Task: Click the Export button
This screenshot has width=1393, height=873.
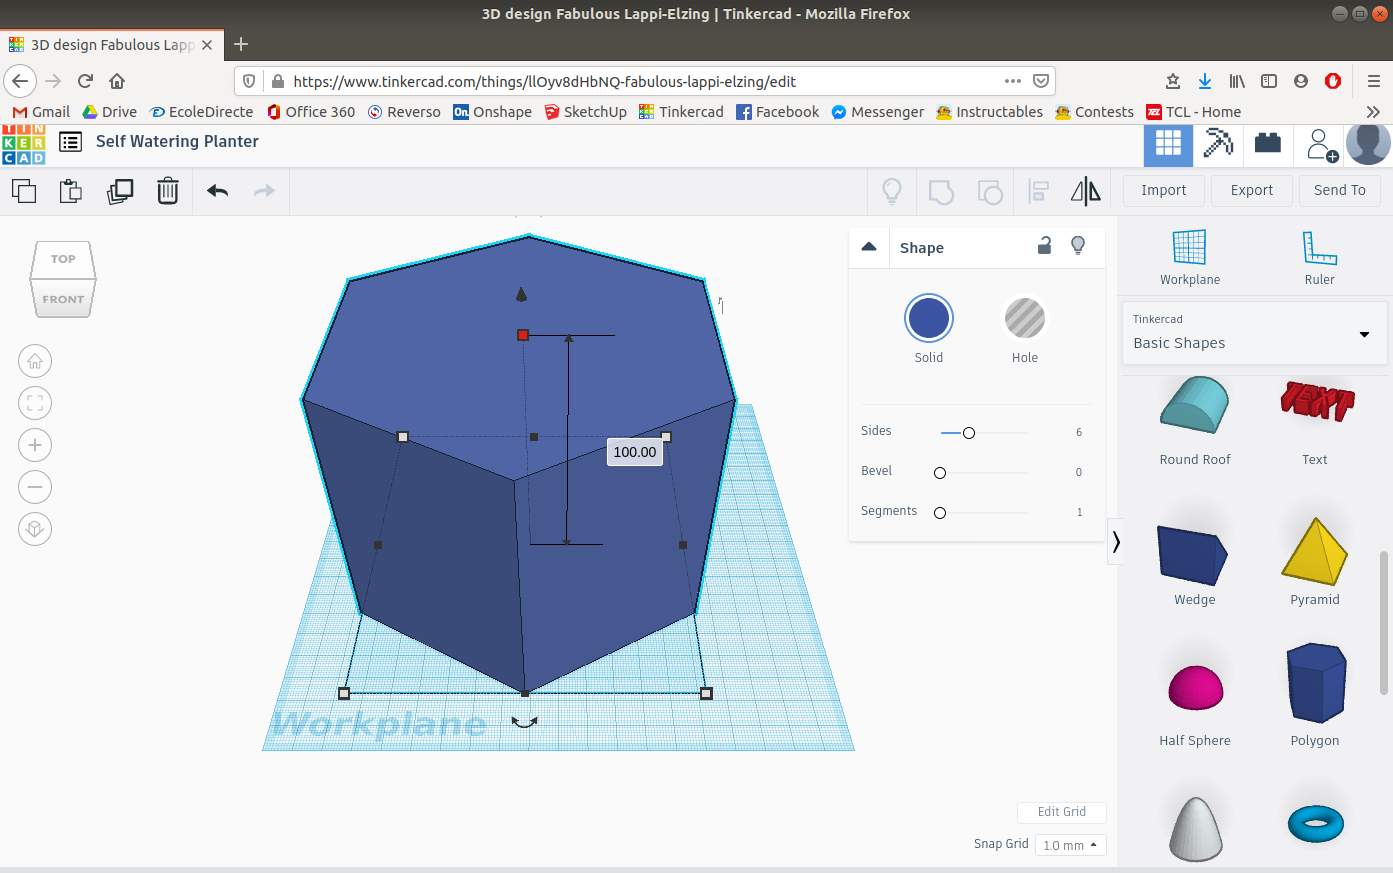Action: click(1252, 190)
